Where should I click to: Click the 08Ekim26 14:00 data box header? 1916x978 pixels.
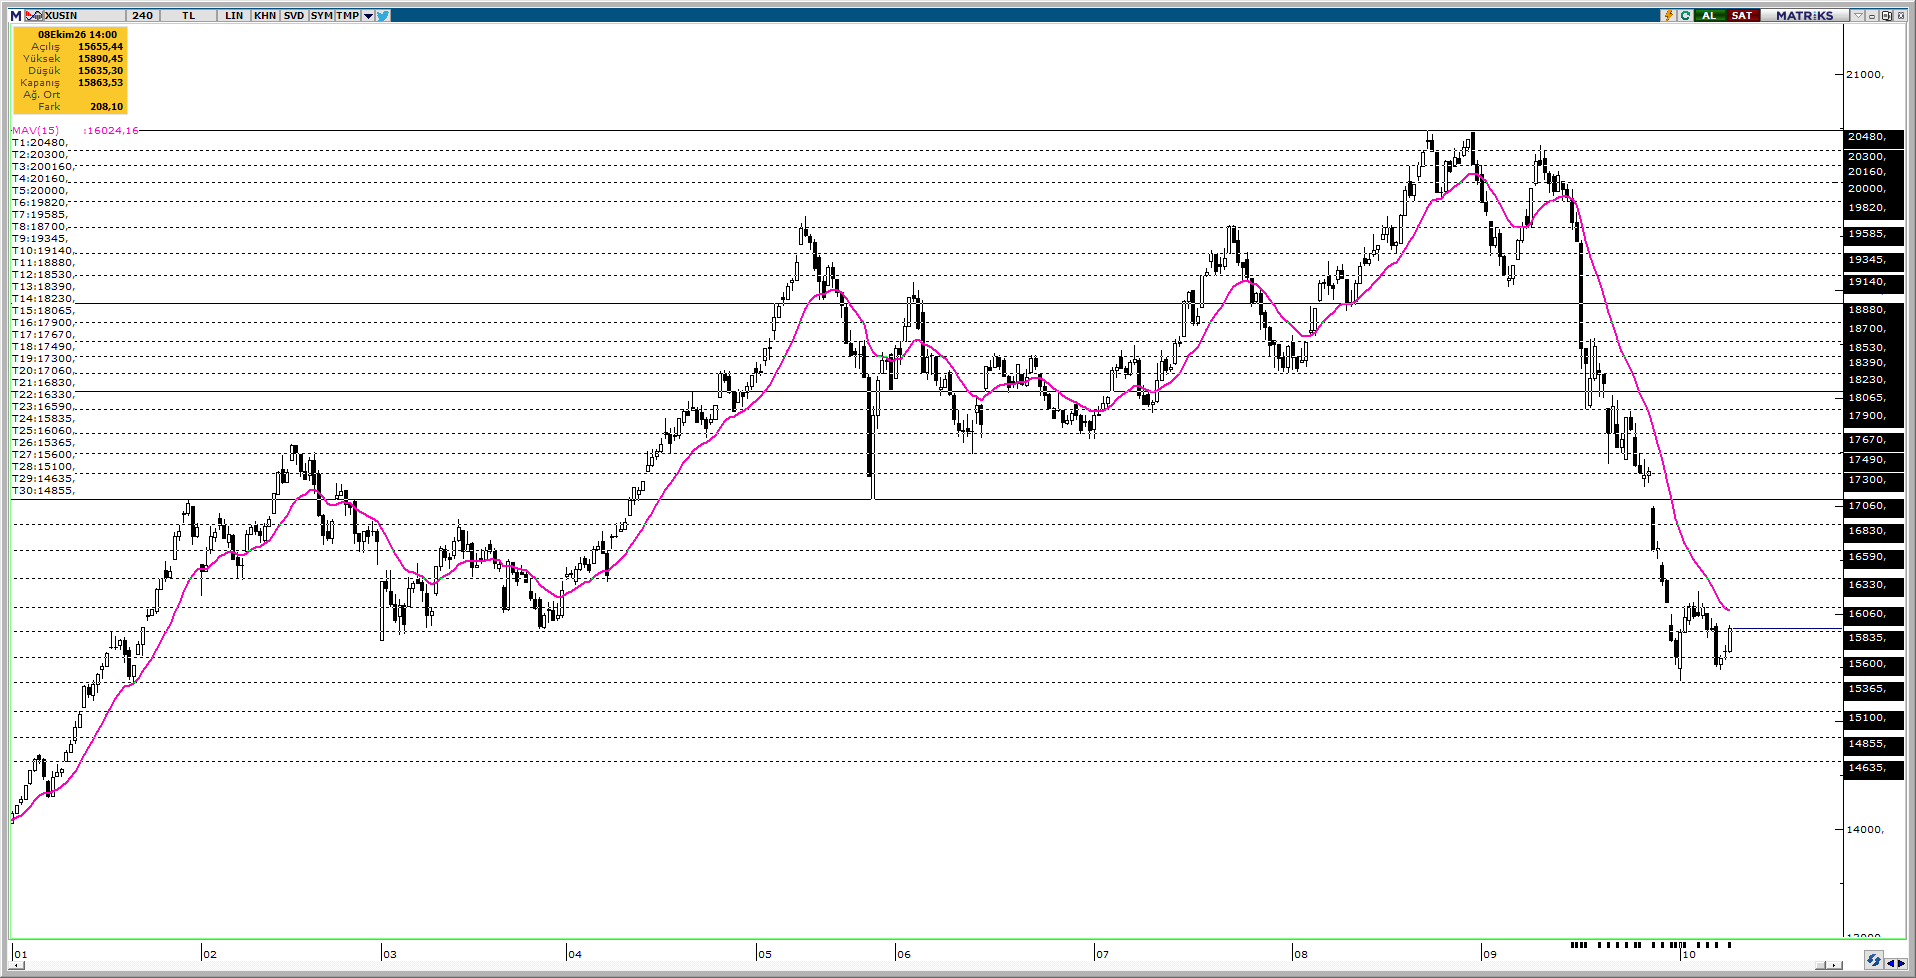point(78,35)
